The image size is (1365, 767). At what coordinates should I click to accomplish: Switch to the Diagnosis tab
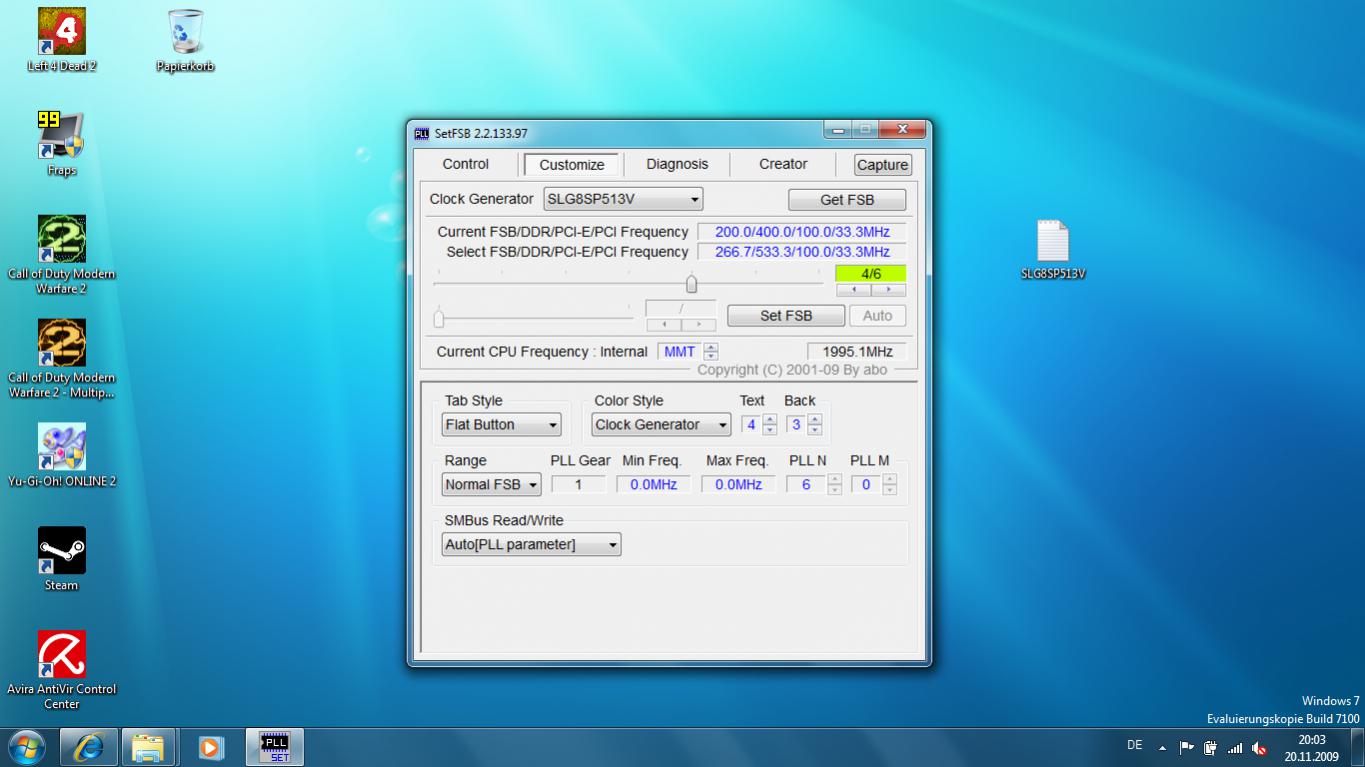pos(677,164)
